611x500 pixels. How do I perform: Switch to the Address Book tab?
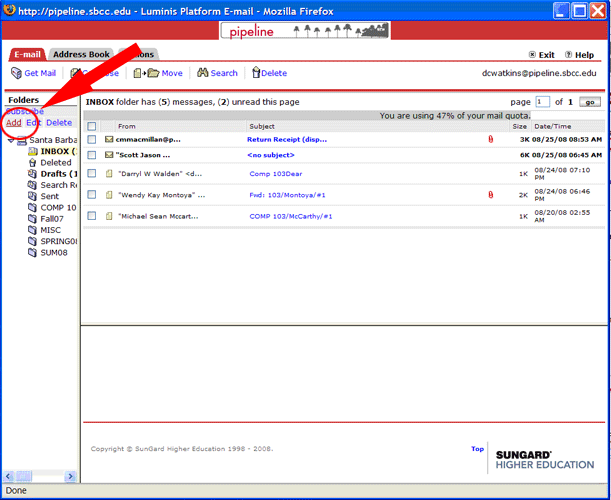coord(81,54)
